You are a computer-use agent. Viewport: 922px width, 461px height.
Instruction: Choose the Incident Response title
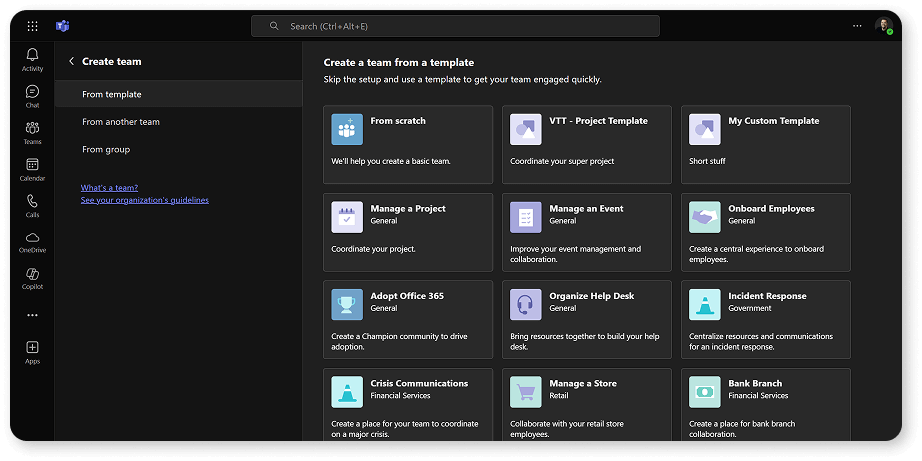coord(767,296)
